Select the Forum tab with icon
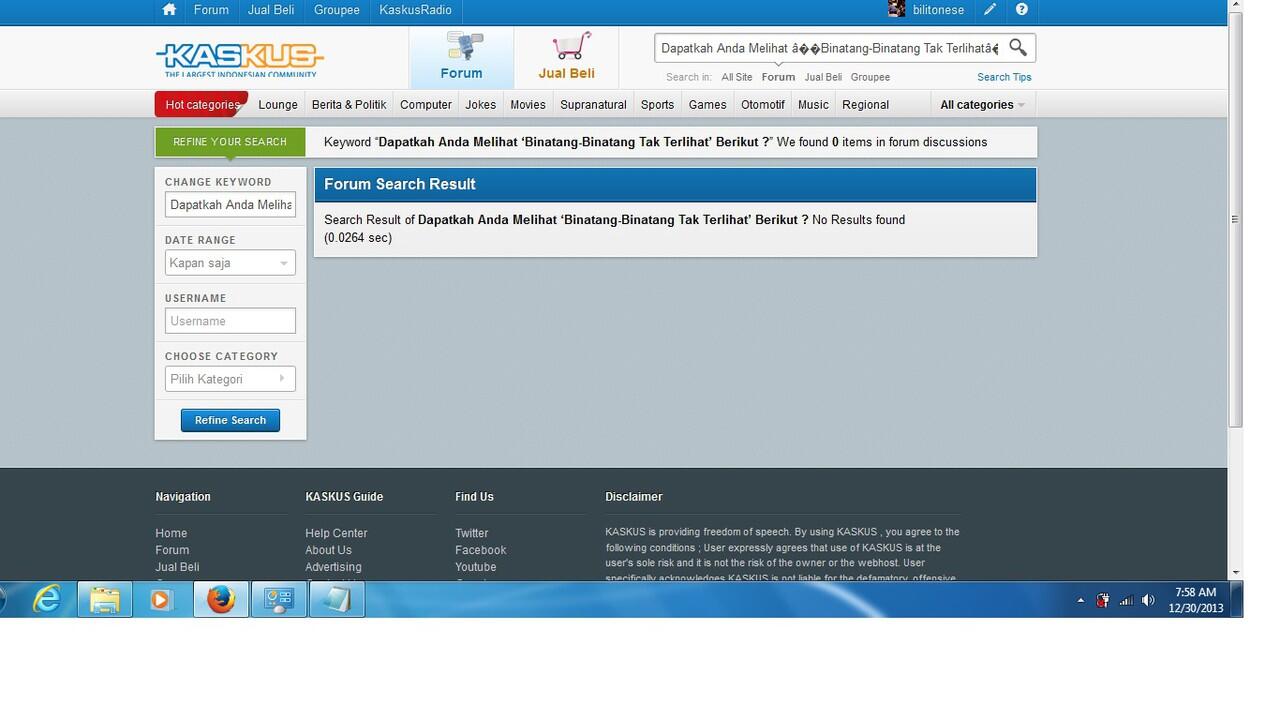This screenshot has height=720, width=1280. (461, 57)
